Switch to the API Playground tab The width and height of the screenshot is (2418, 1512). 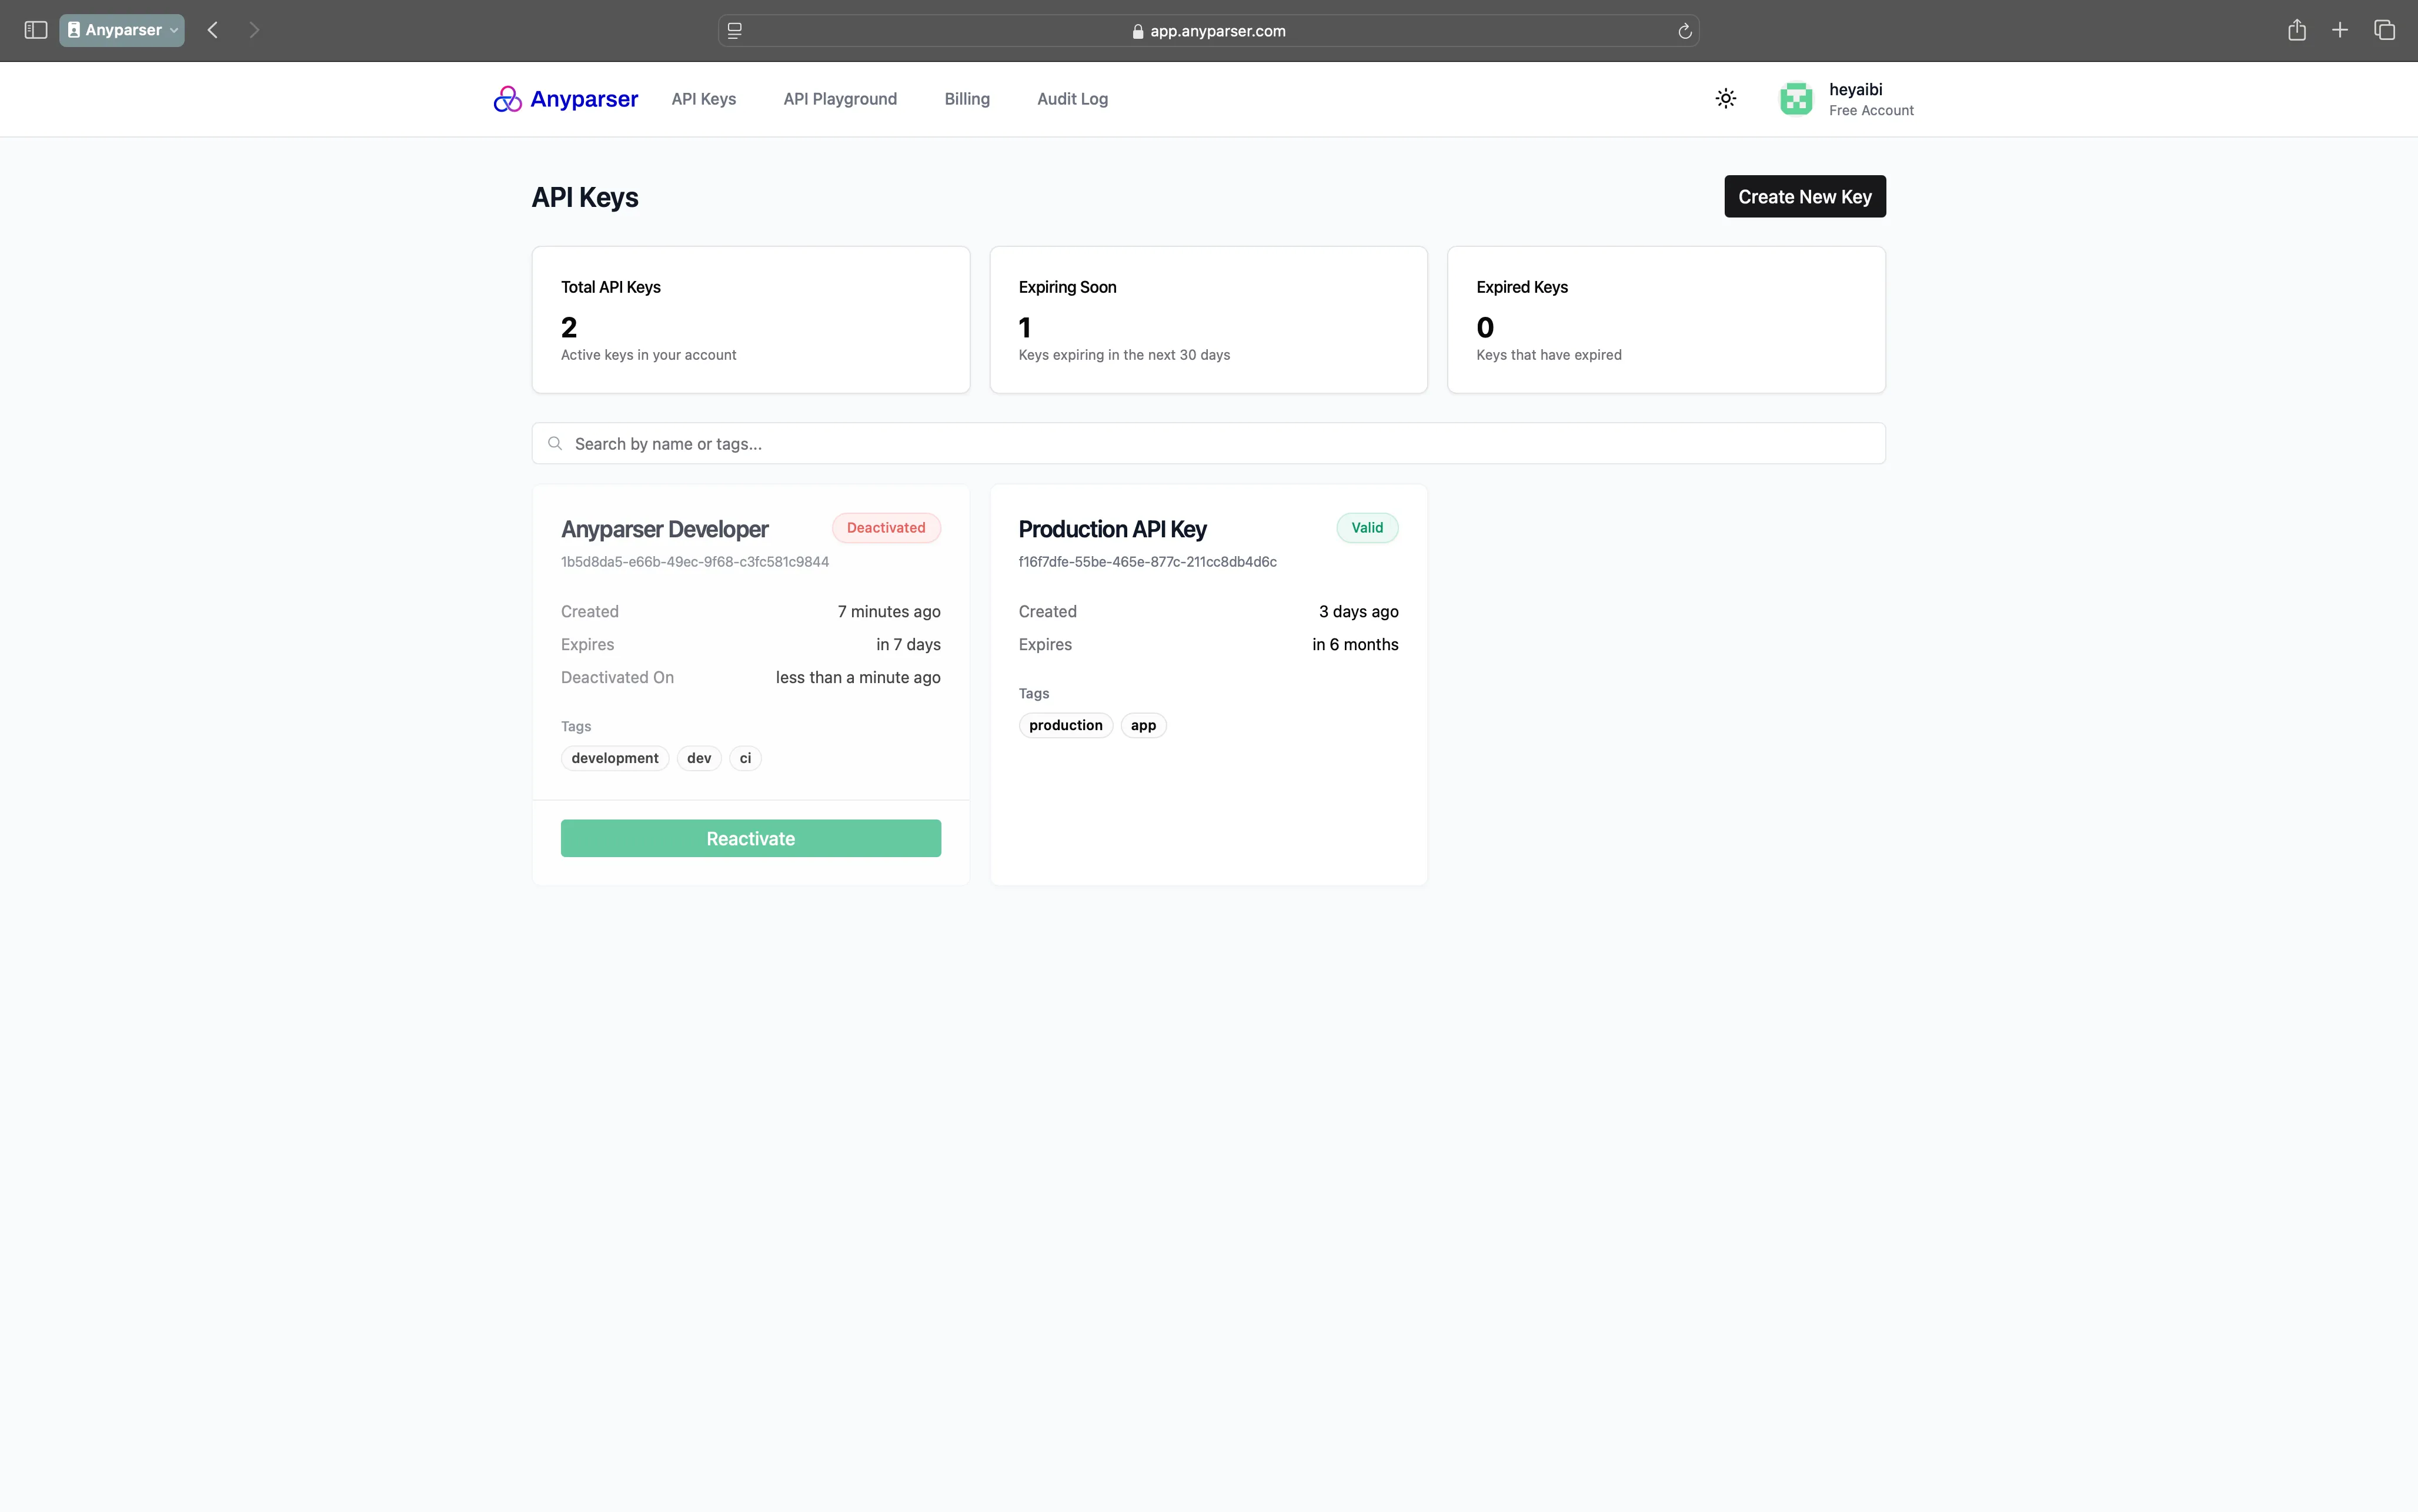839,99
